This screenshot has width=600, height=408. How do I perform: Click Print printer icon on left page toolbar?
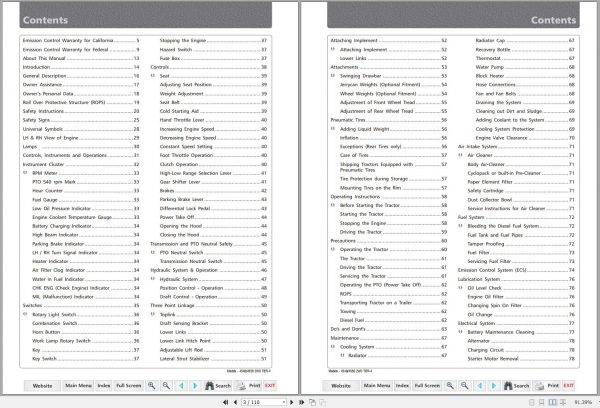tap(248, 385)
